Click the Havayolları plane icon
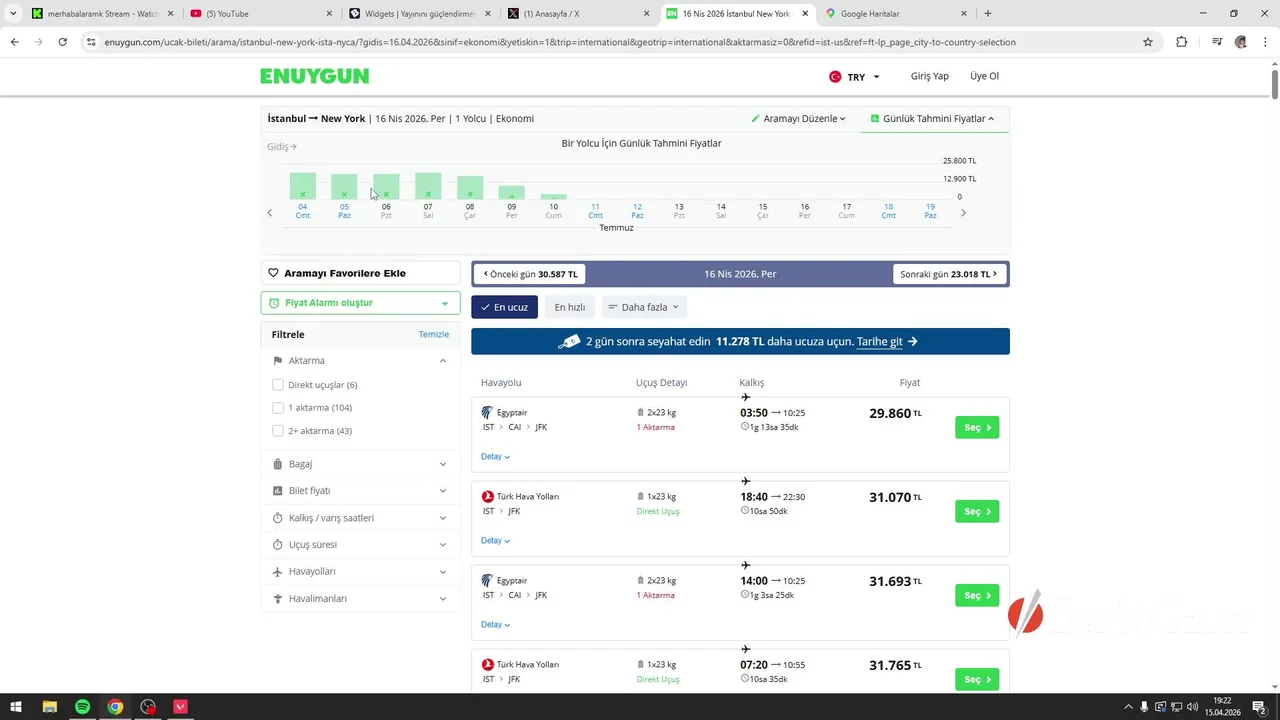1280x720 pixels. coord(278,571)
